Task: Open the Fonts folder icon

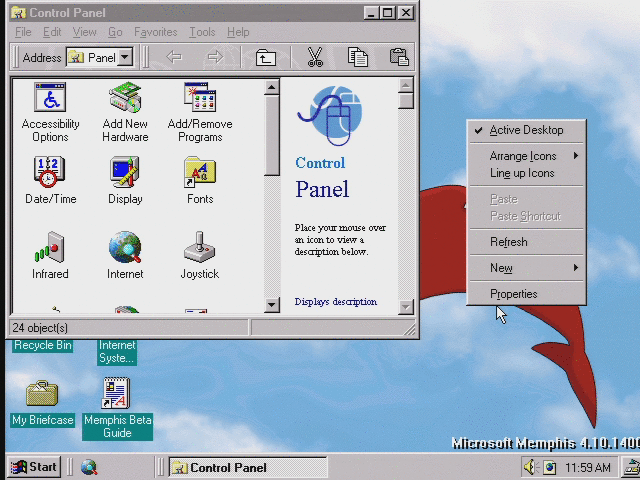Action: click(x=200, y=171)
